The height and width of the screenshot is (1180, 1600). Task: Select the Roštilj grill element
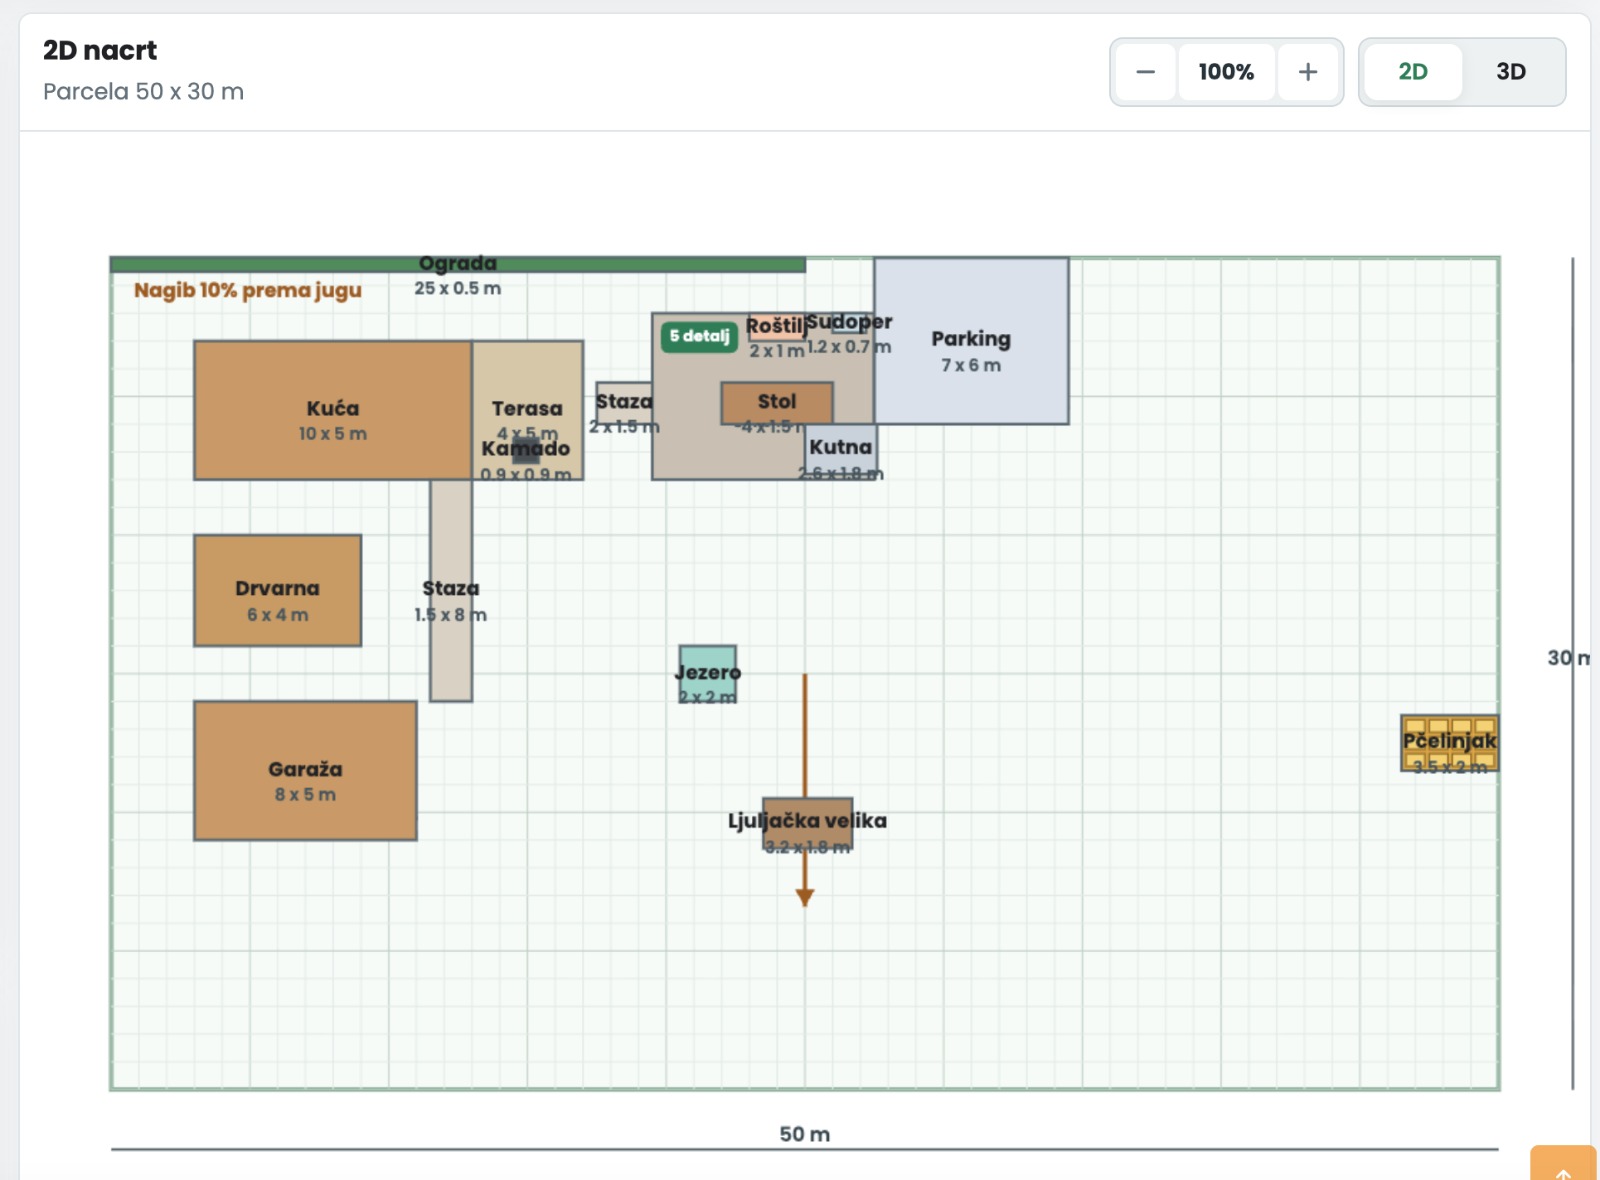tap(776, 327)
